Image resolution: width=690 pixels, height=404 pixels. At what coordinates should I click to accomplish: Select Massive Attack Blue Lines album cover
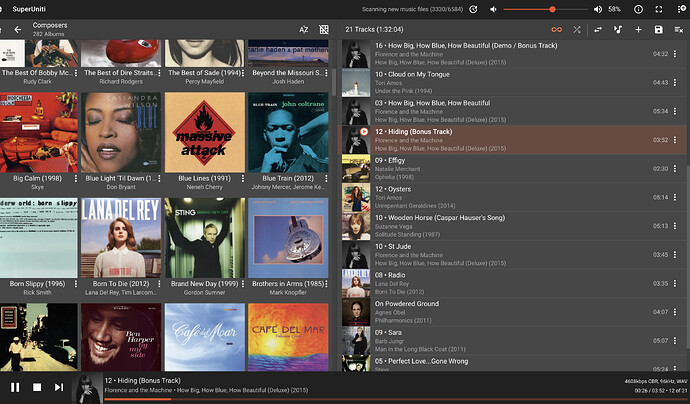point(205,132)
